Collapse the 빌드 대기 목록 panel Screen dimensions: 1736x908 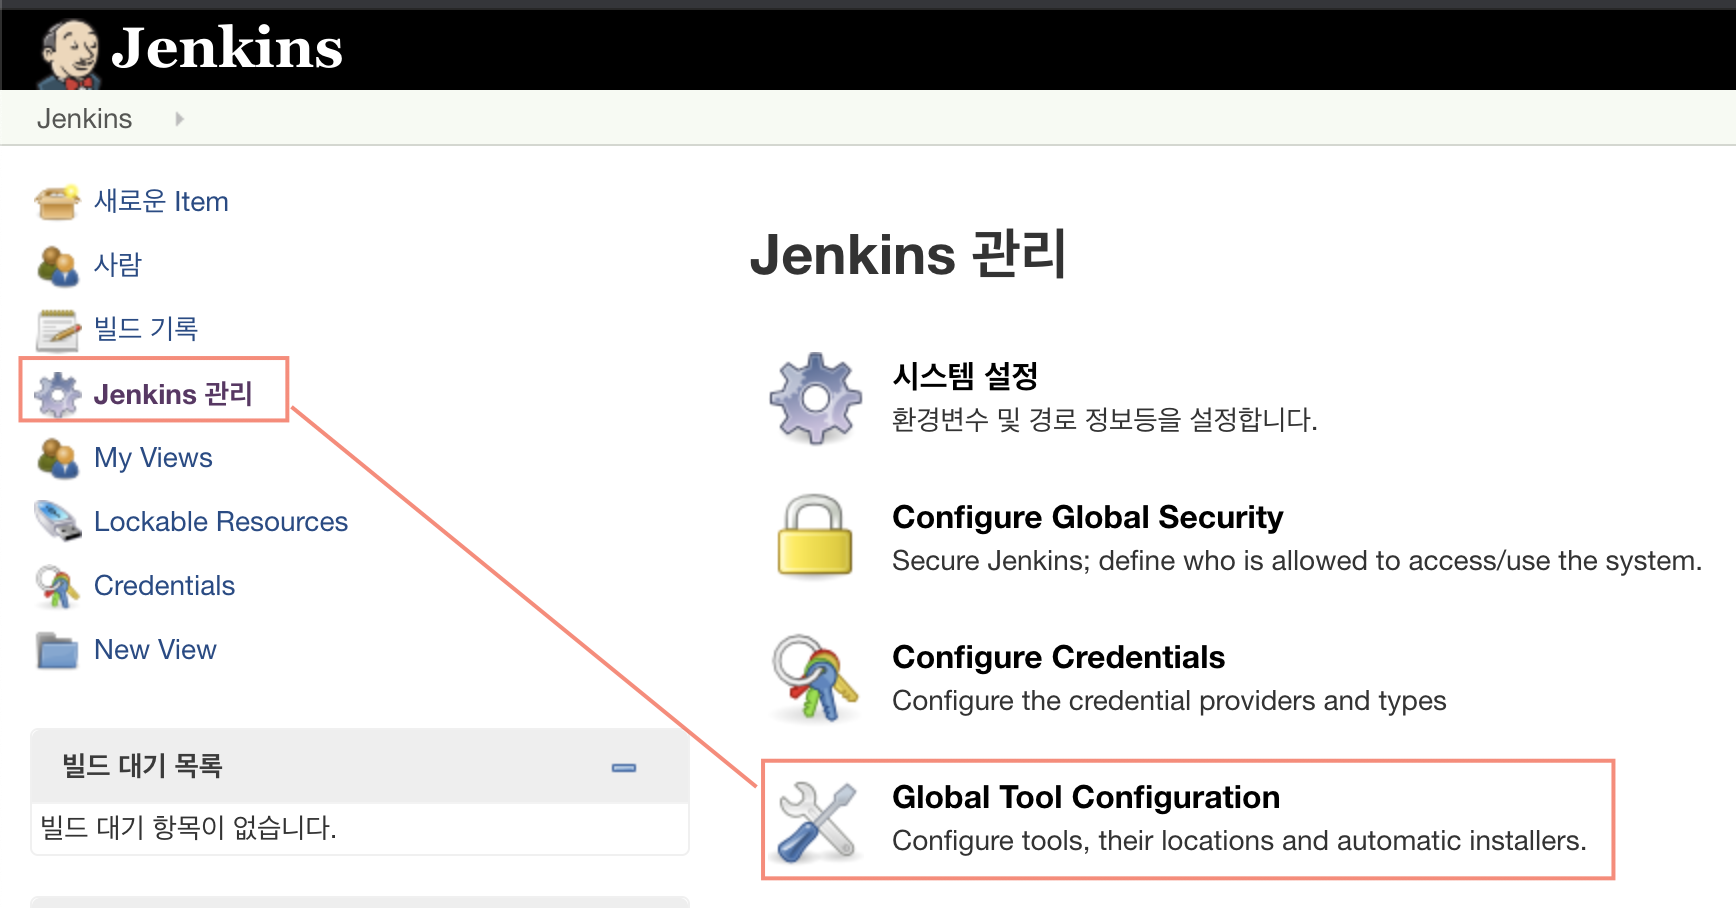click(624, 768)
